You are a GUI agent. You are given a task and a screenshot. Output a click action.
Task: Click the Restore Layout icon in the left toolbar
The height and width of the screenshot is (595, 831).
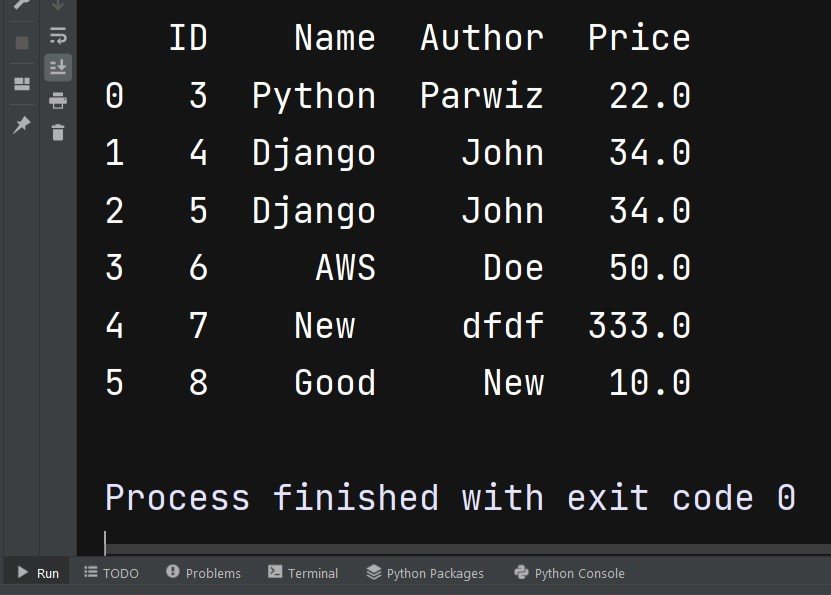(x=22, y=84)
